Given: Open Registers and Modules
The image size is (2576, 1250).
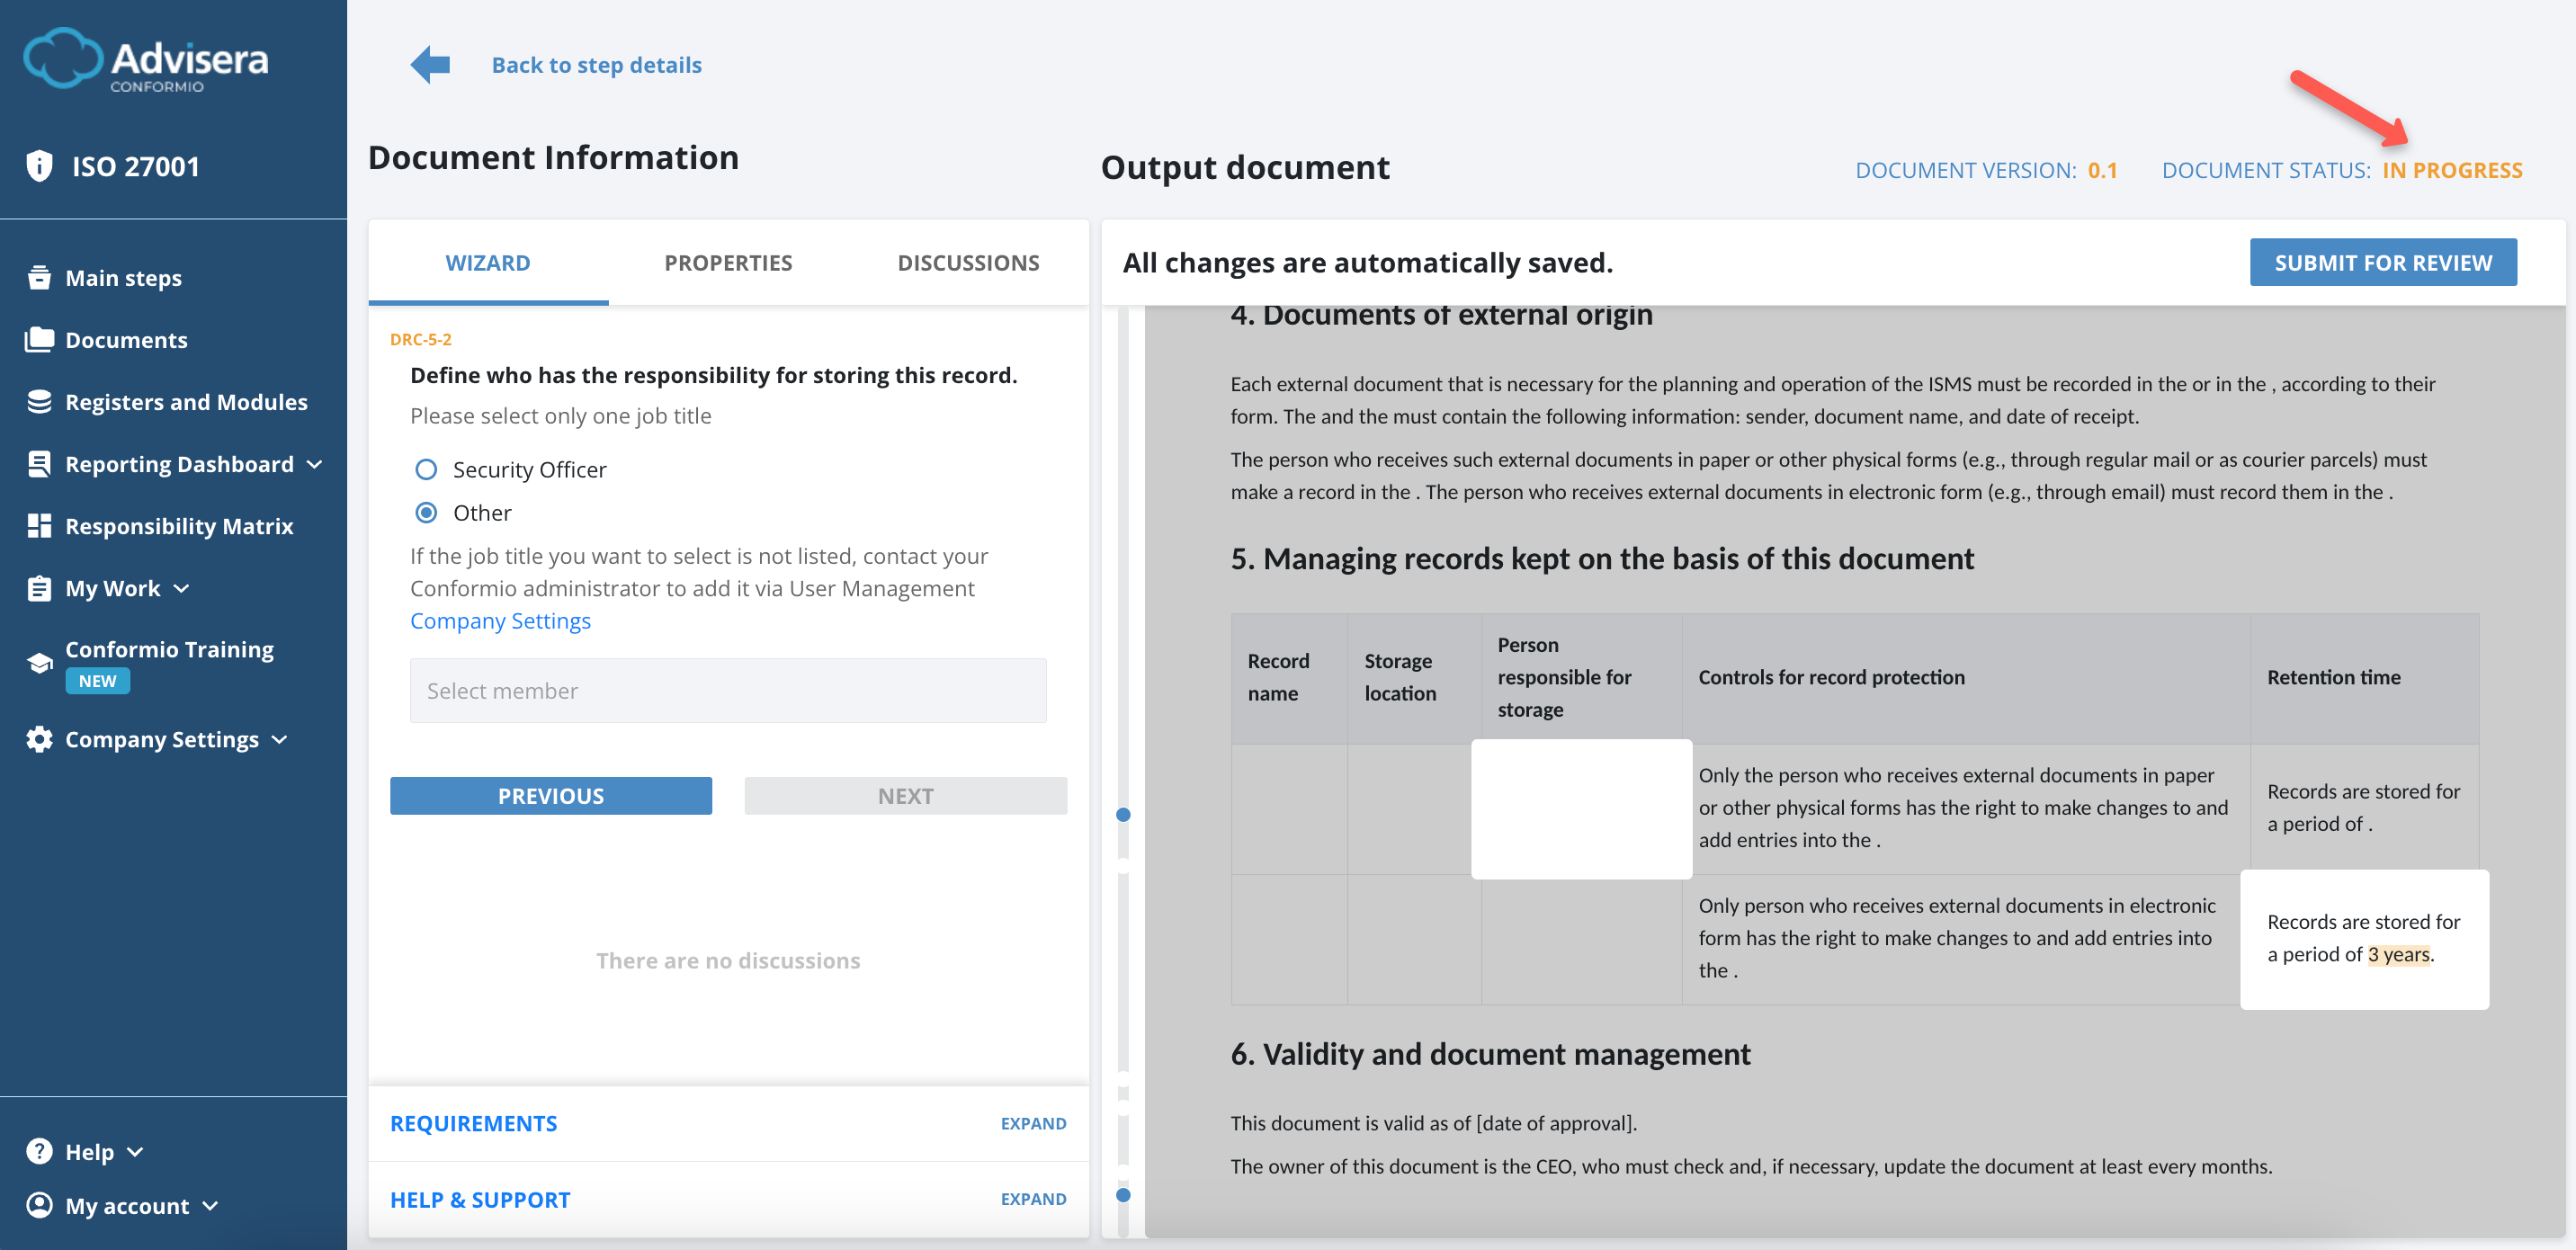Looking at the screenshot, I should pyautogui.click(x=186, y=401).
